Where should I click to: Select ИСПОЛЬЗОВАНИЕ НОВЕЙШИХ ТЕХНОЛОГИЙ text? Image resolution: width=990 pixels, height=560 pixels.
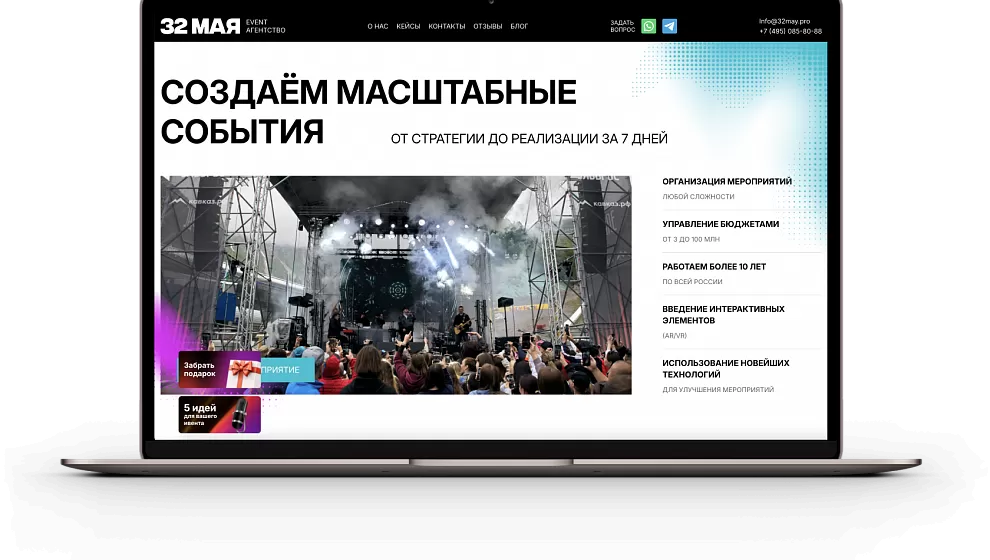click(726, 369)
